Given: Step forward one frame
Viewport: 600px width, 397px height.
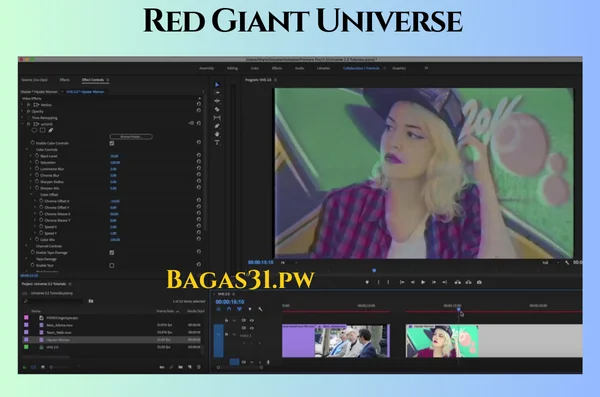Looking at the screenshot, I should pos(434,282).
